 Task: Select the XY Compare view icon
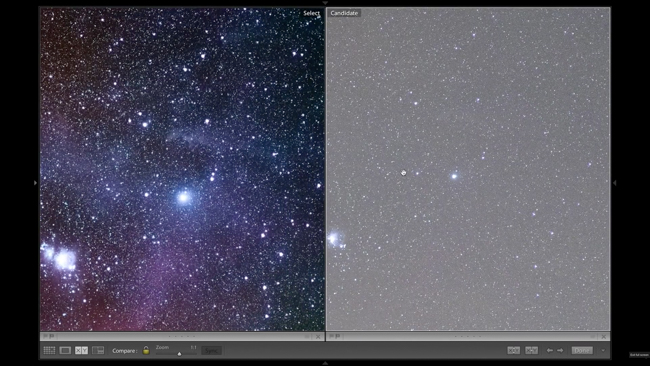click(81, 351)
